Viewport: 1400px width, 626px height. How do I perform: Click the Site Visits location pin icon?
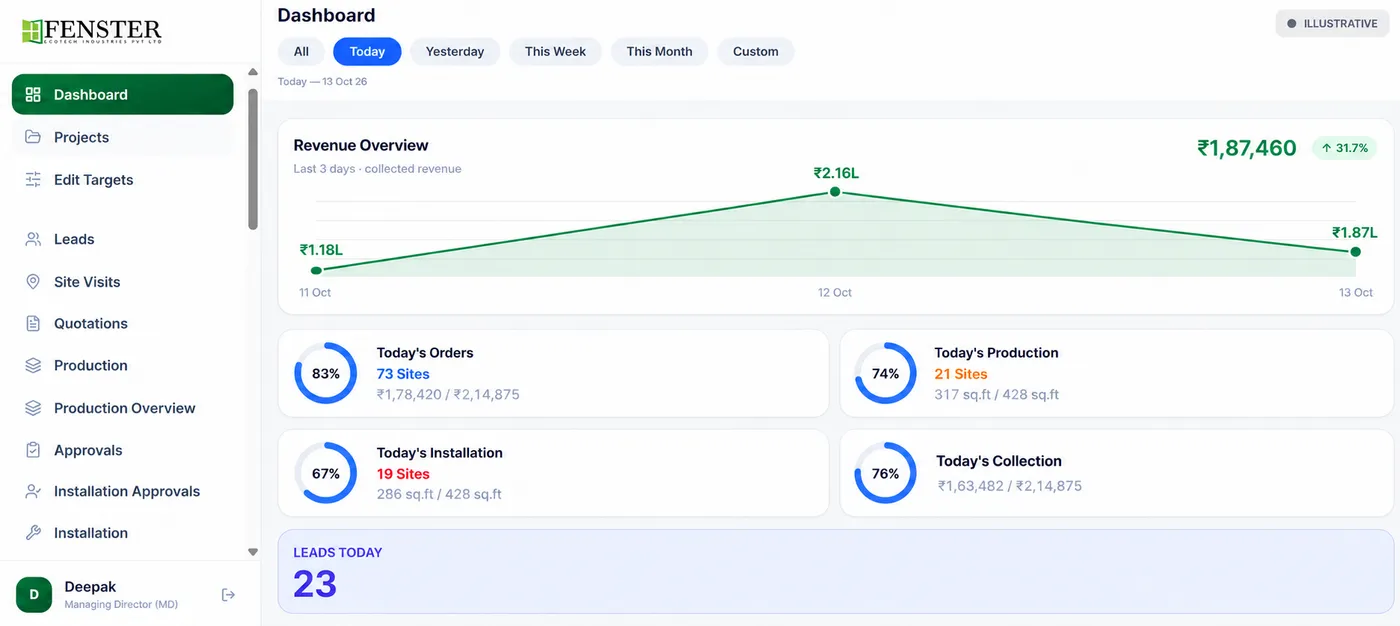click(x=33, y=282)
